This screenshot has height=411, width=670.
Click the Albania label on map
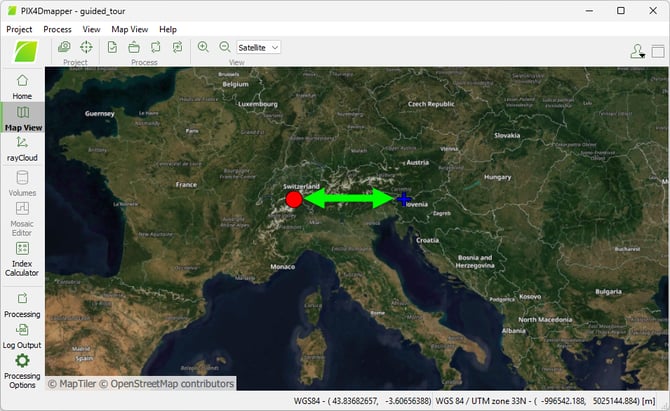[514, 331]
